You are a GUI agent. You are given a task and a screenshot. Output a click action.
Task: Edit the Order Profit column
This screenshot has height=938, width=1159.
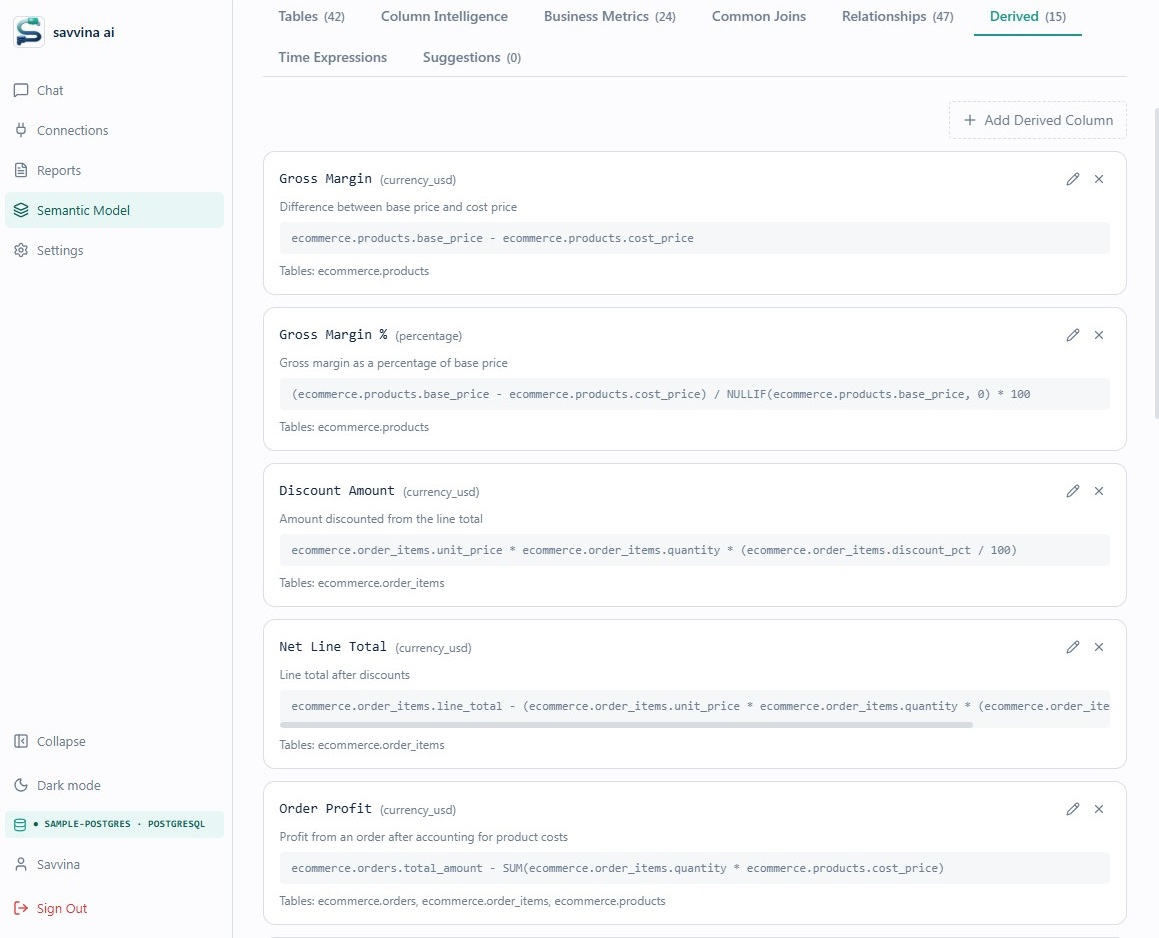(1073, 809)
